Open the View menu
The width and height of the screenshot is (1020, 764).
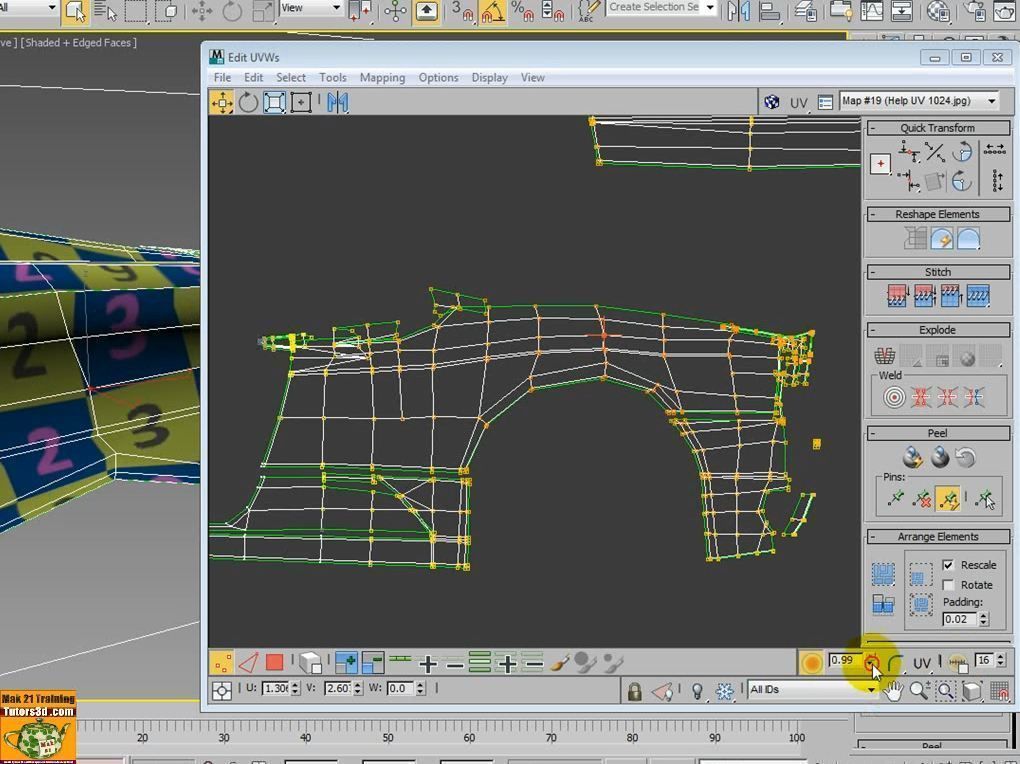click(532, 77)
